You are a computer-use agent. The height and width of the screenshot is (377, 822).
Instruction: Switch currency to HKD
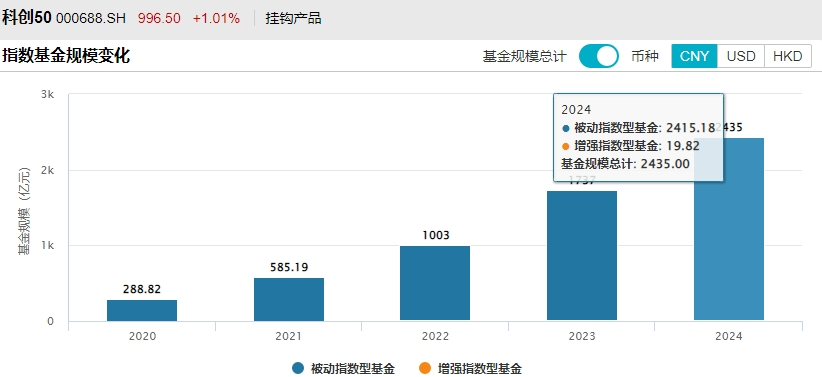click(787, 56)
